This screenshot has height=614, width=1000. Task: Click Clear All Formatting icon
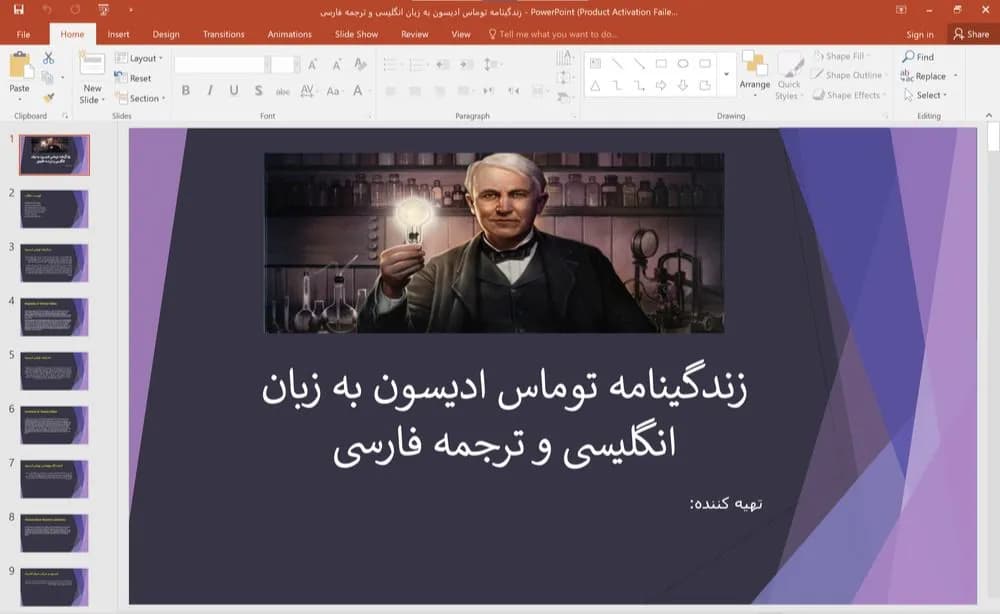(360, 64)
